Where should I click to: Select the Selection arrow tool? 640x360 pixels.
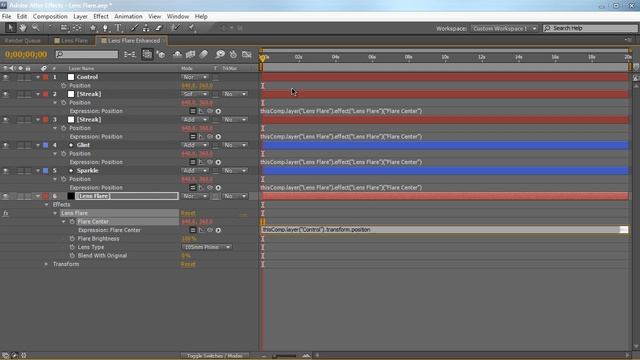click(x=11, y=28)
